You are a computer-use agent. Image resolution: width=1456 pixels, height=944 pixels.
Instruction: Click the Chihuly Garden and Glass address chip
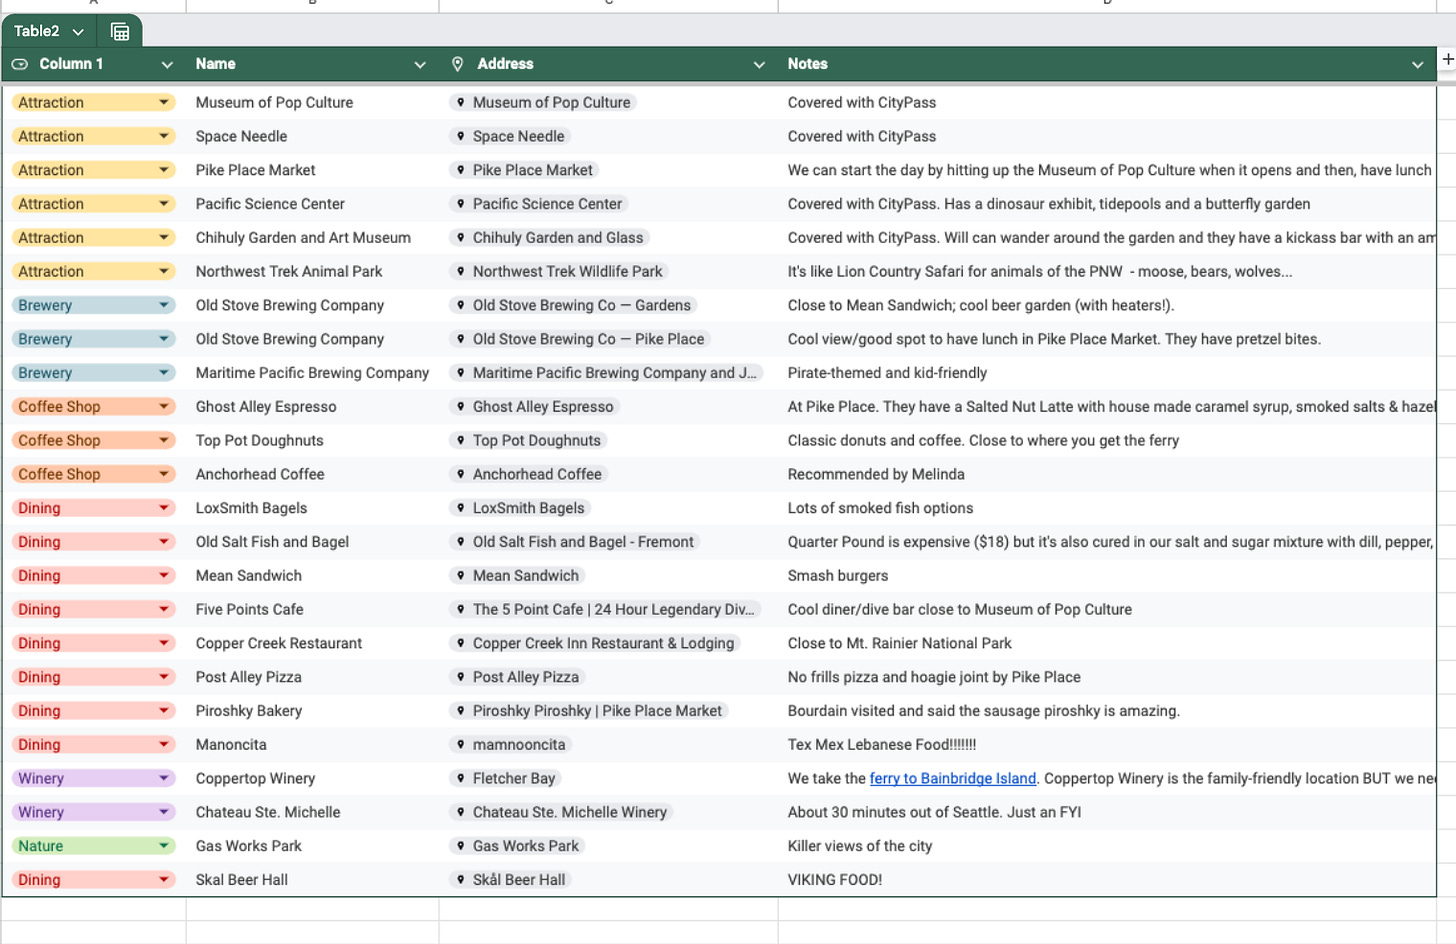point(550,237)
